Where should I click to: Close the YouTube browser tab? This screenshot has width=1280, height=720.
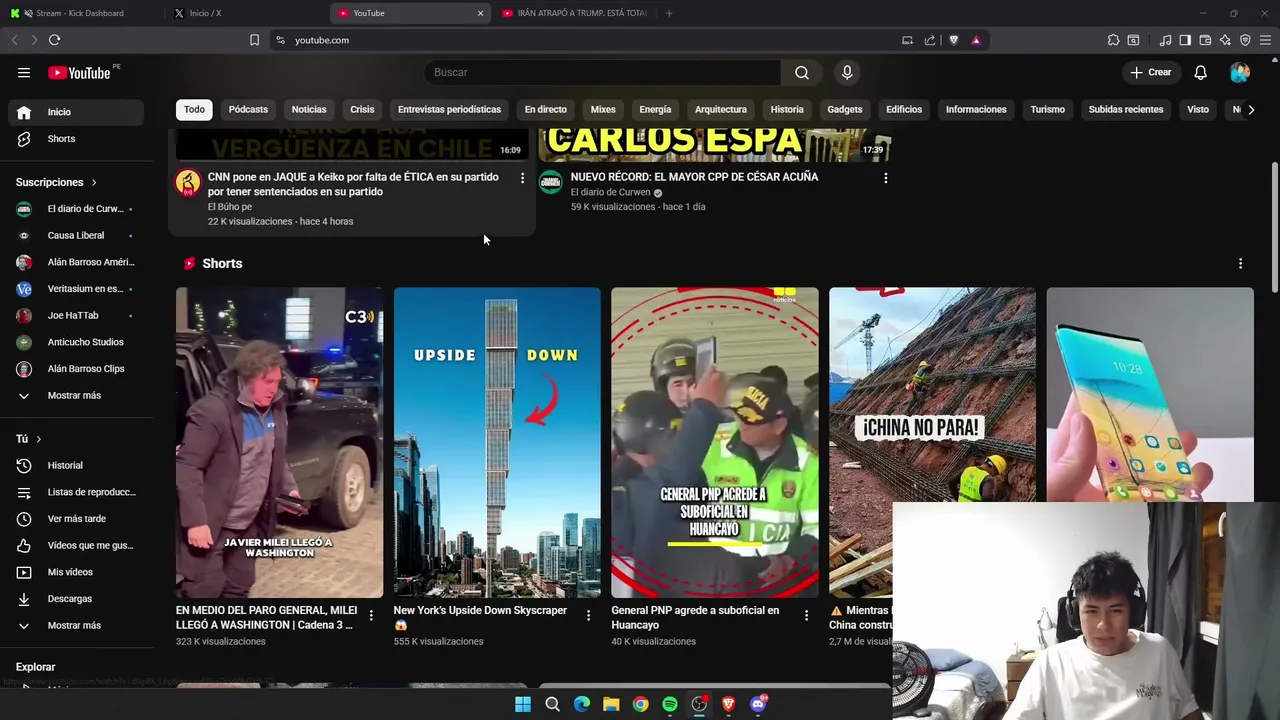(480, 13)
